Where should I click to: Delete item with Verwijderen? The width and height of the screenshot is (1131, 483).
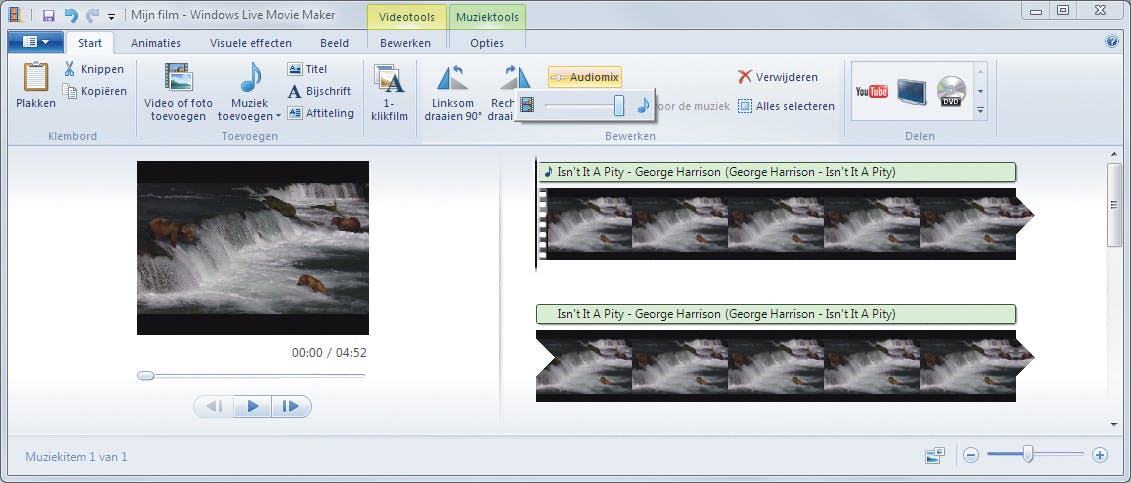click(x=778, y=76)
